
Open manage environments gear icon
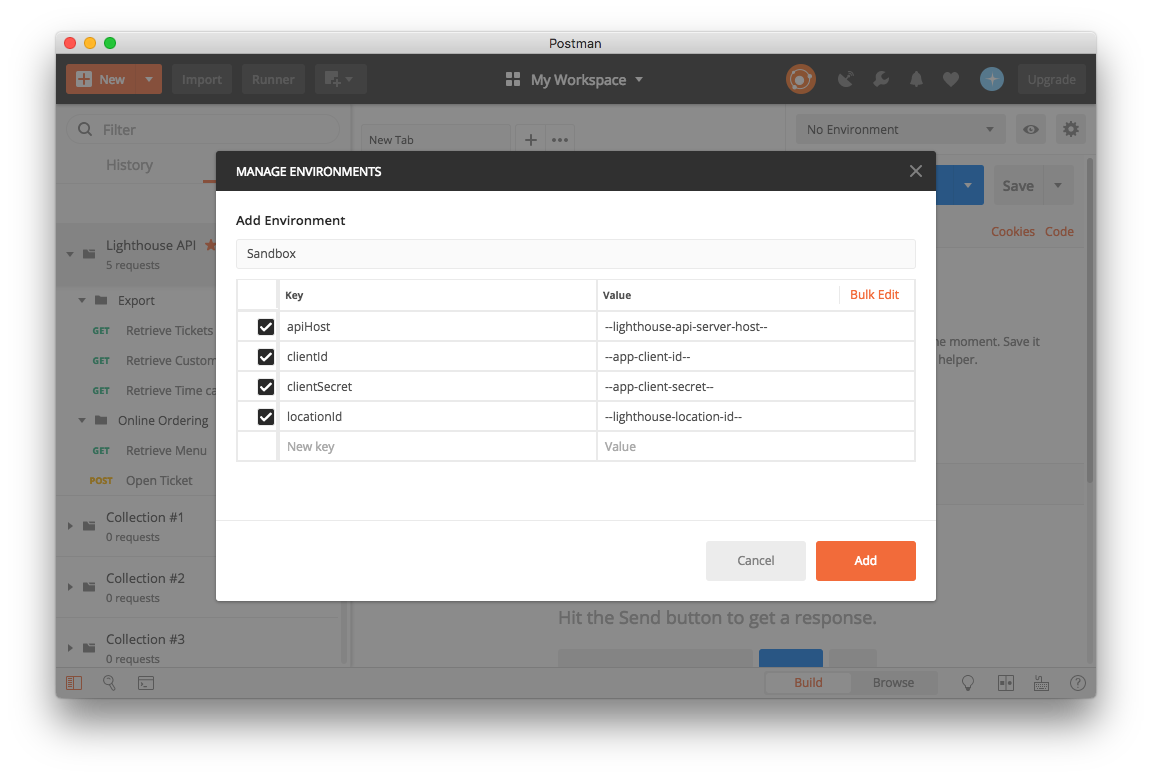click(1071, 129)
